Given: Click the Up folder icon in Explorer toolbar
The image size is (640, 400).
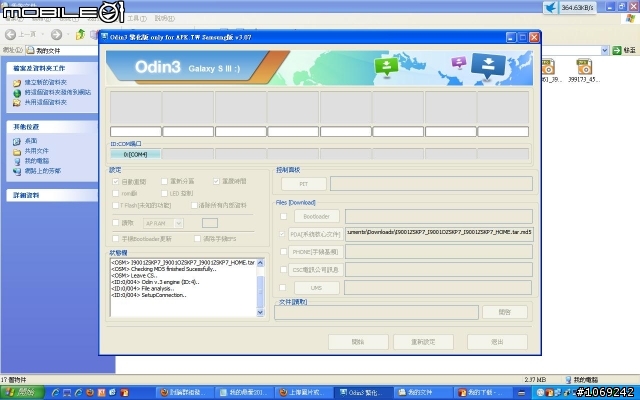Looking at the screenshot, I should pyautogui.click(x=80, y=34).
